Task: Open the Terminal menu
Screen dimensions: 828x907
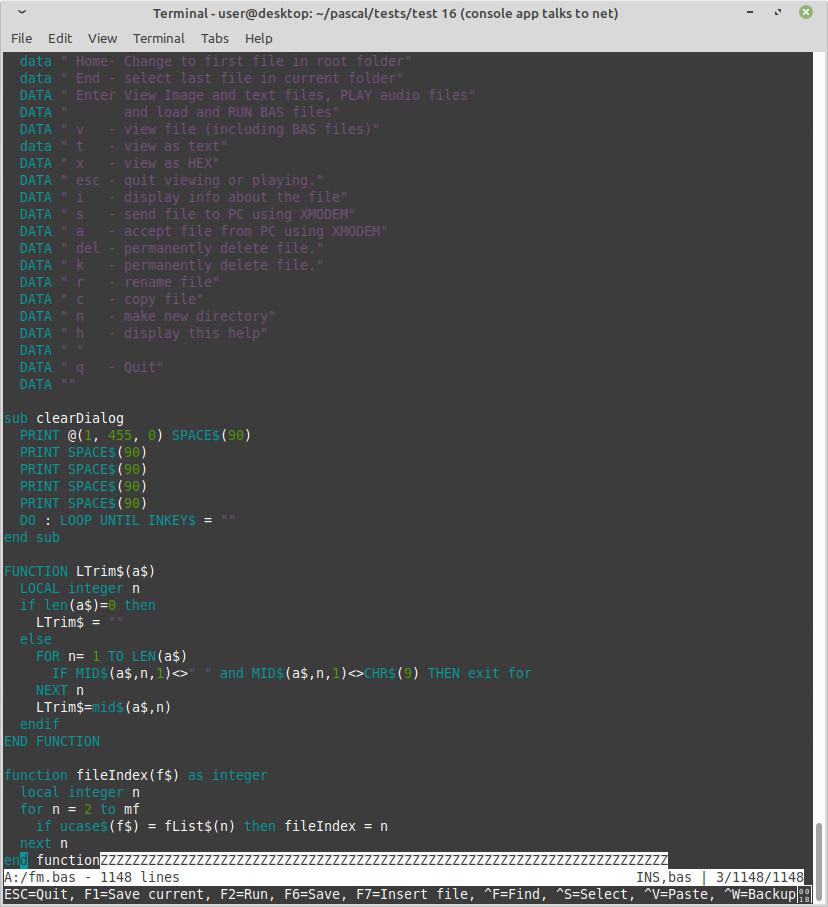Action: 158,38
